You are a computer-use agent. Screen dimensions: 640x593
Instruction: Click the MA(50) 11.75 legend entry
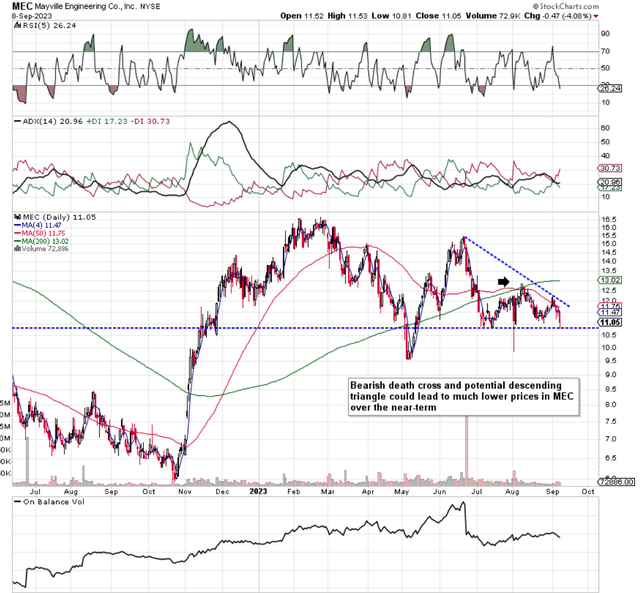point(40,233)
